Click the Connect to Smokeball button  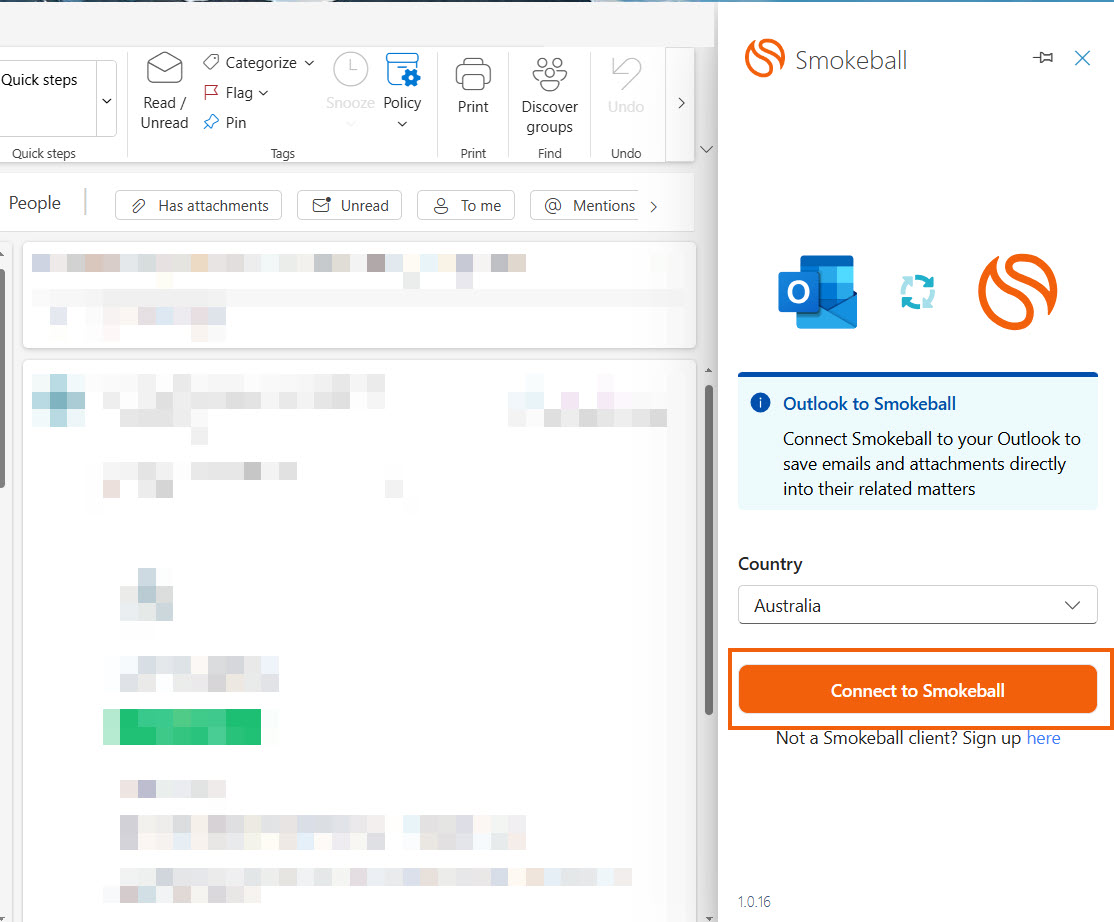click(917, 690)
